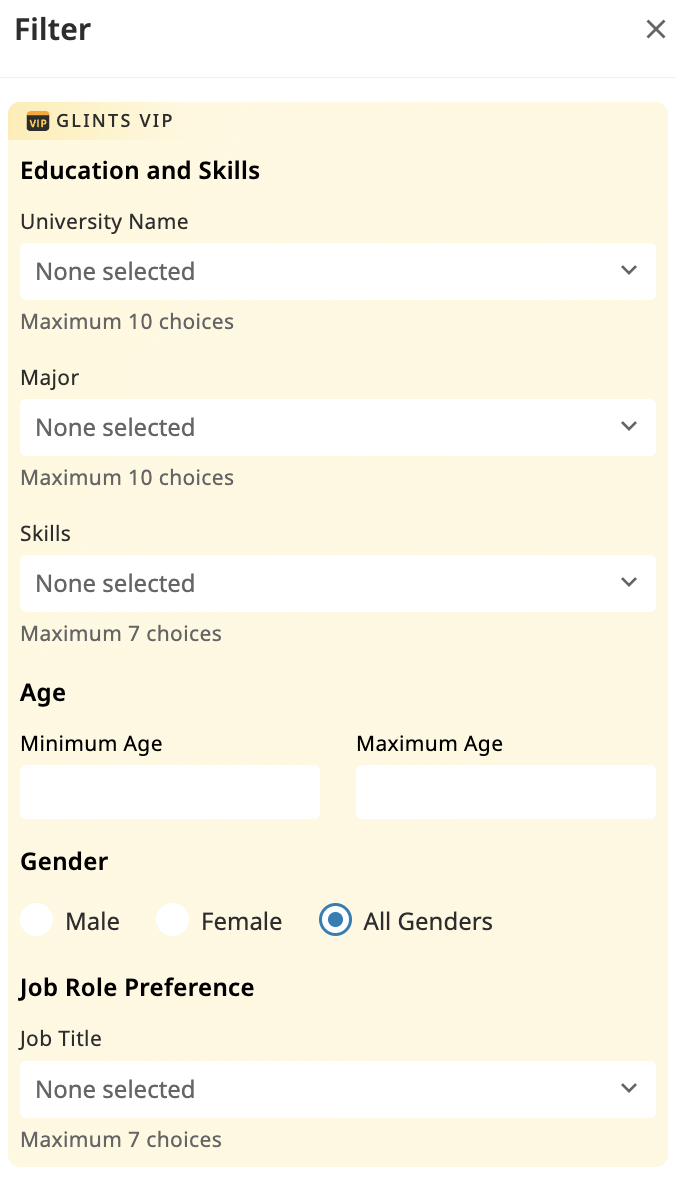Click the Filter heading

coord(52,29)
